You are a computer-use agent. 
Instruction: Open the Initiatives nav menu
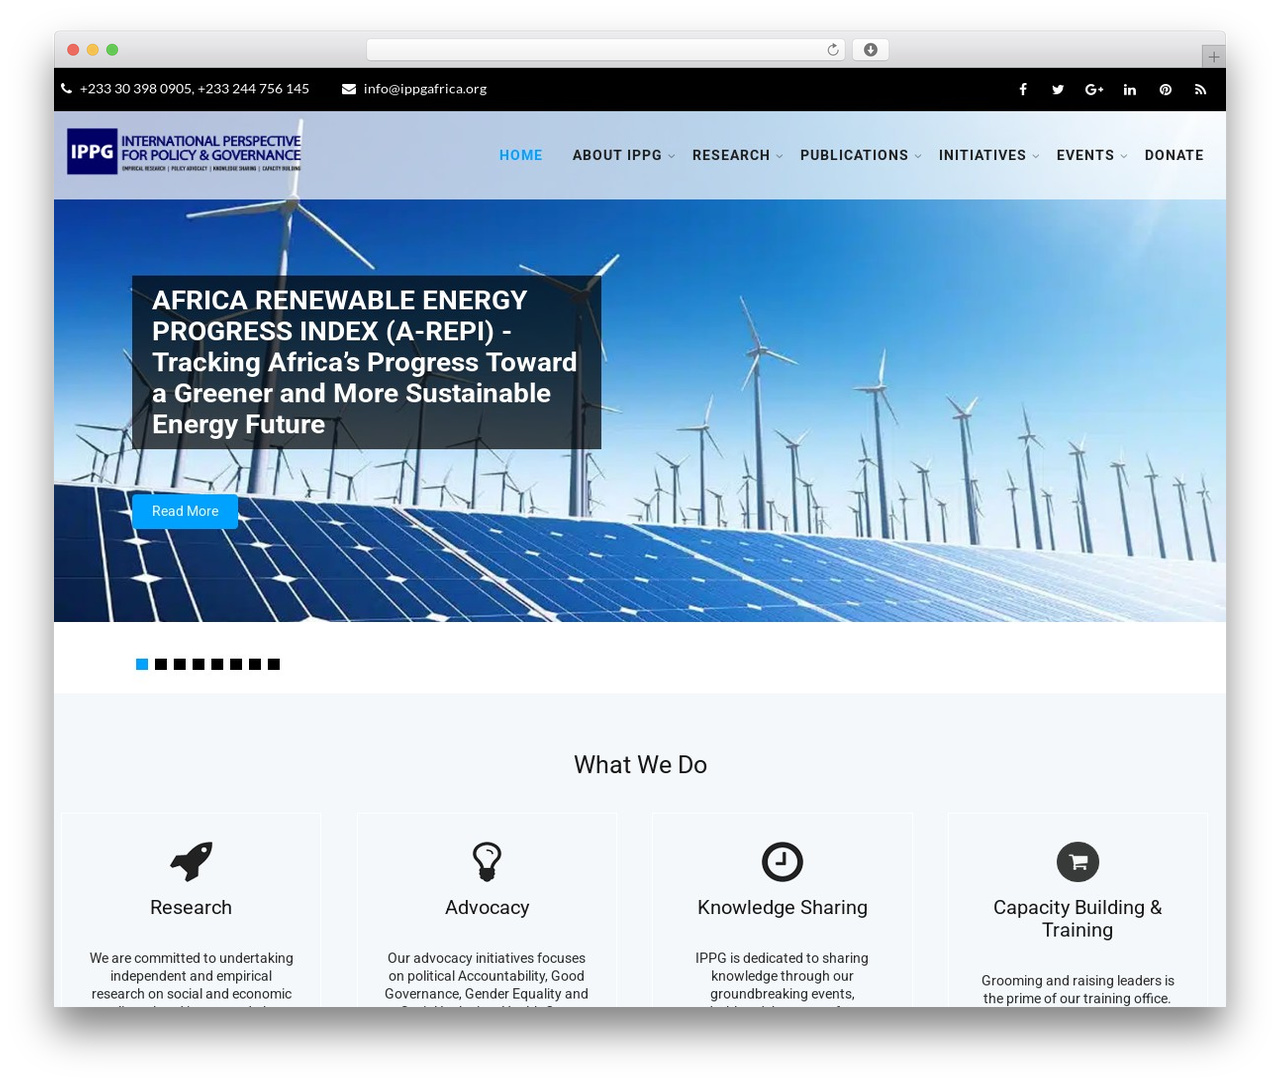tap(982, 155)
